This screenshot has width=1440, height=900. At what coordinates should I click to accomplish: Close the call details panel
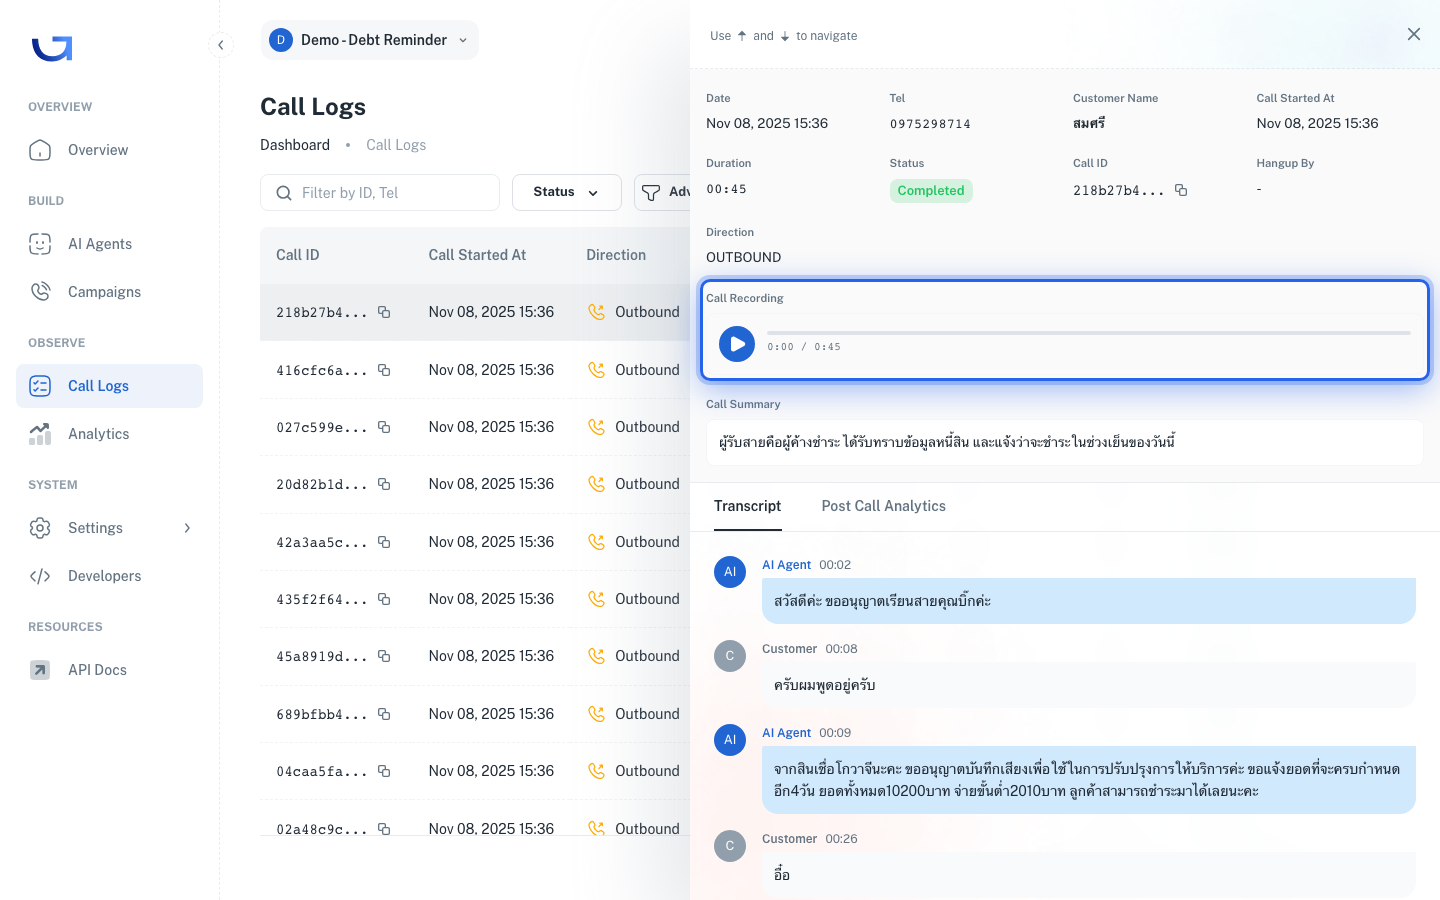pyautogui.click(x=1414, y=34)
